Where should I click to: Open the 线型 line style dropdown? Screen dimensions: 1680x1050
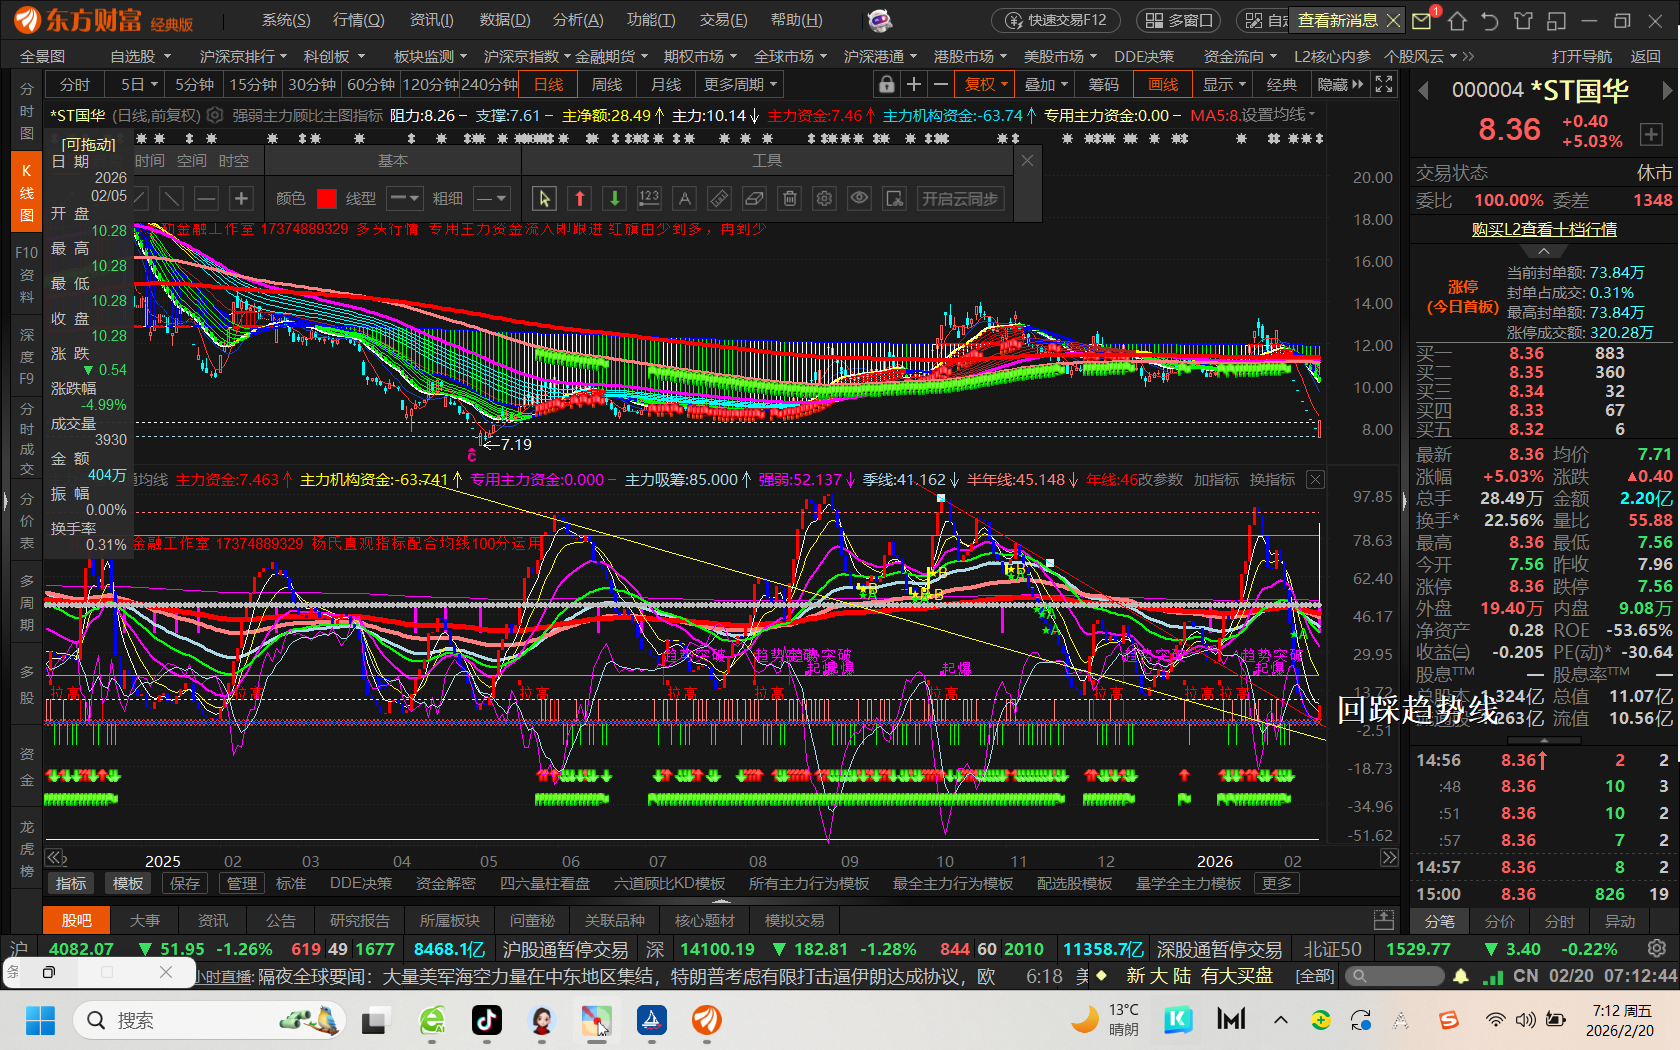tap(405, 198)
